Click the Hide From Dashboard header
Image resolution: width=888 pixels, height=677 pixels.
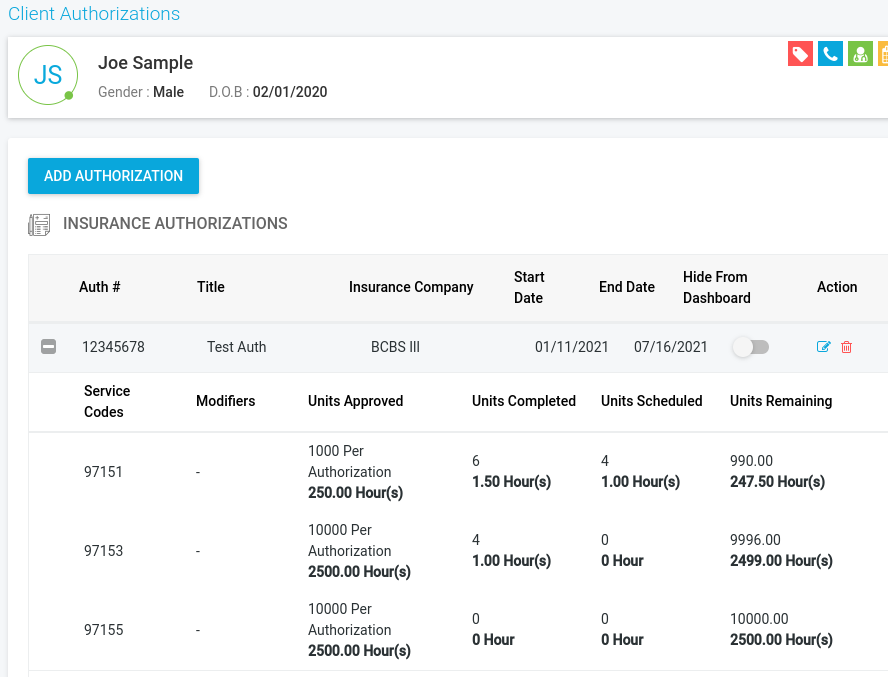(x=716, y=287)
